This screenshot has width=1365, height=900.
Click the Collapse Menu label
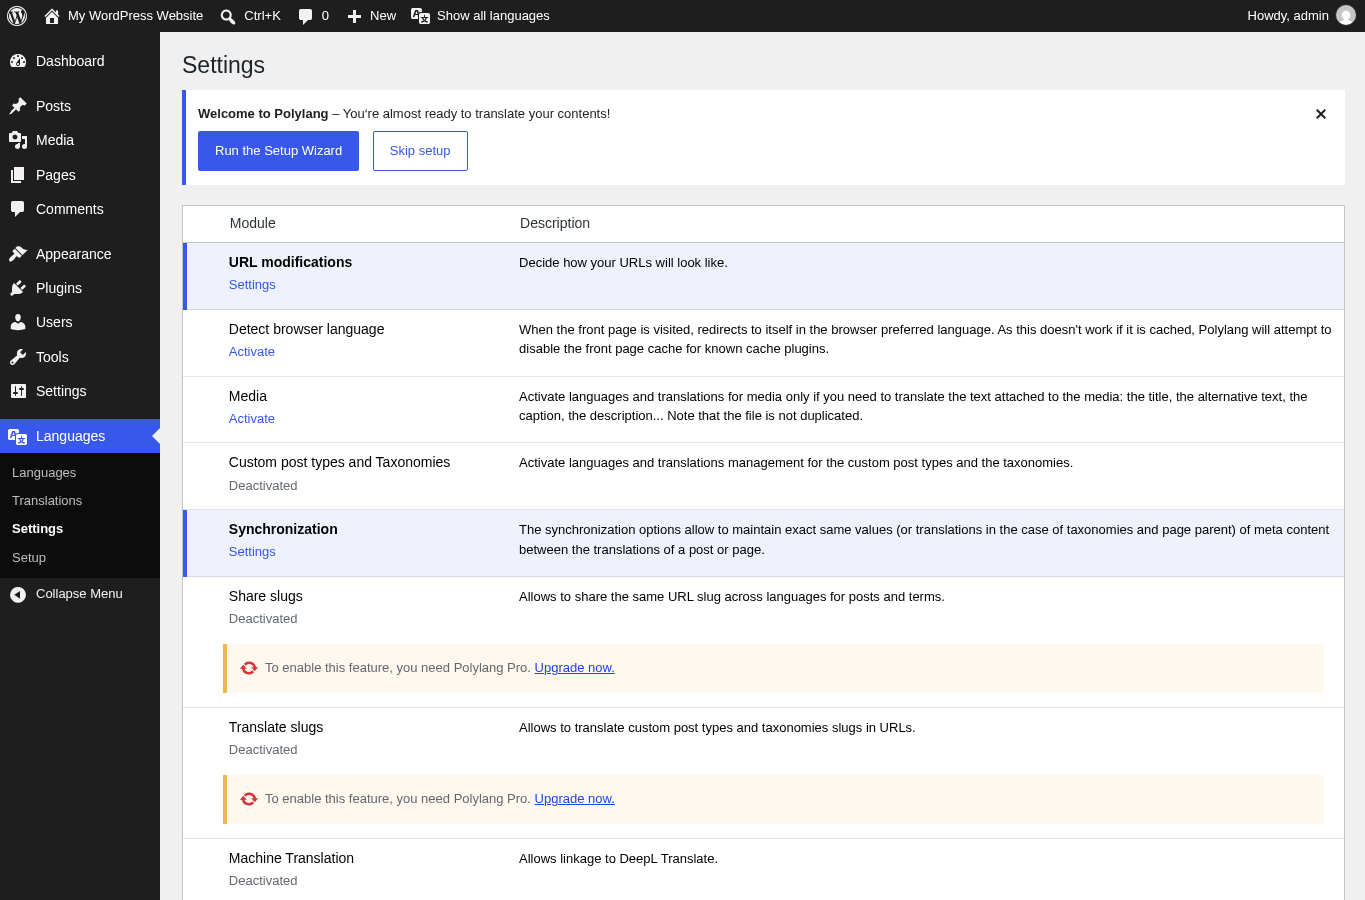79,594
